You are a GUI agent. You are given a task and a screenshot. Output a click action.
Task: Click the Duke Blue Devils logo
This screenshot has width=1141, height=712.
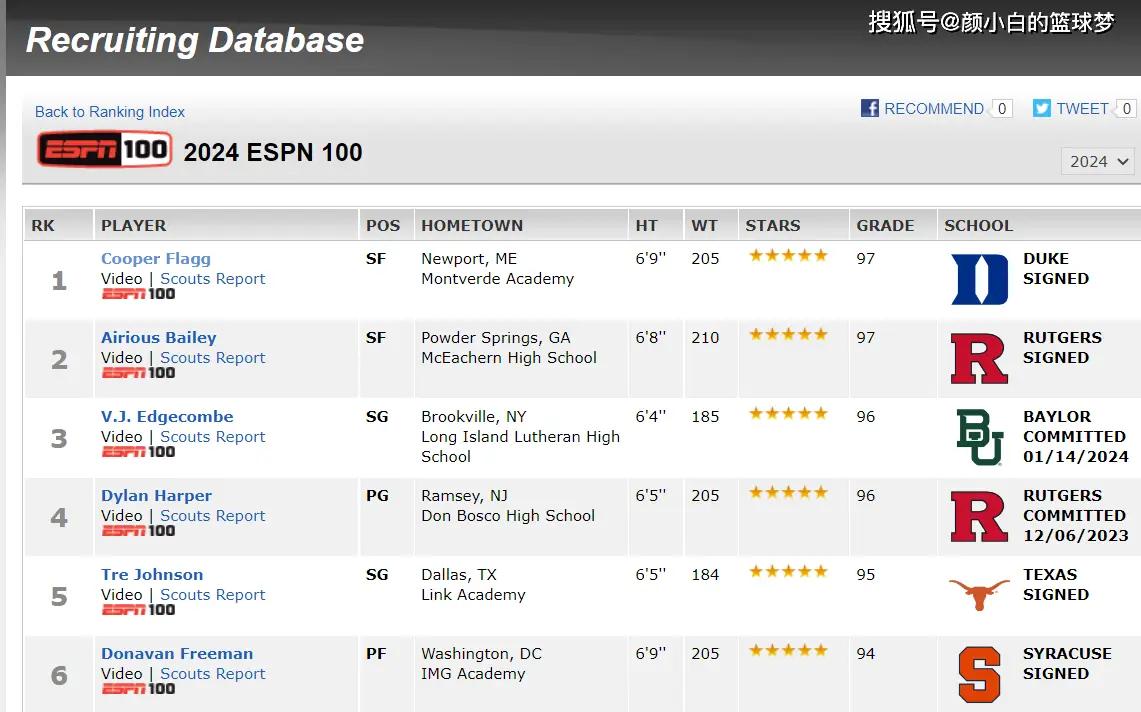(x=979, y=280)
